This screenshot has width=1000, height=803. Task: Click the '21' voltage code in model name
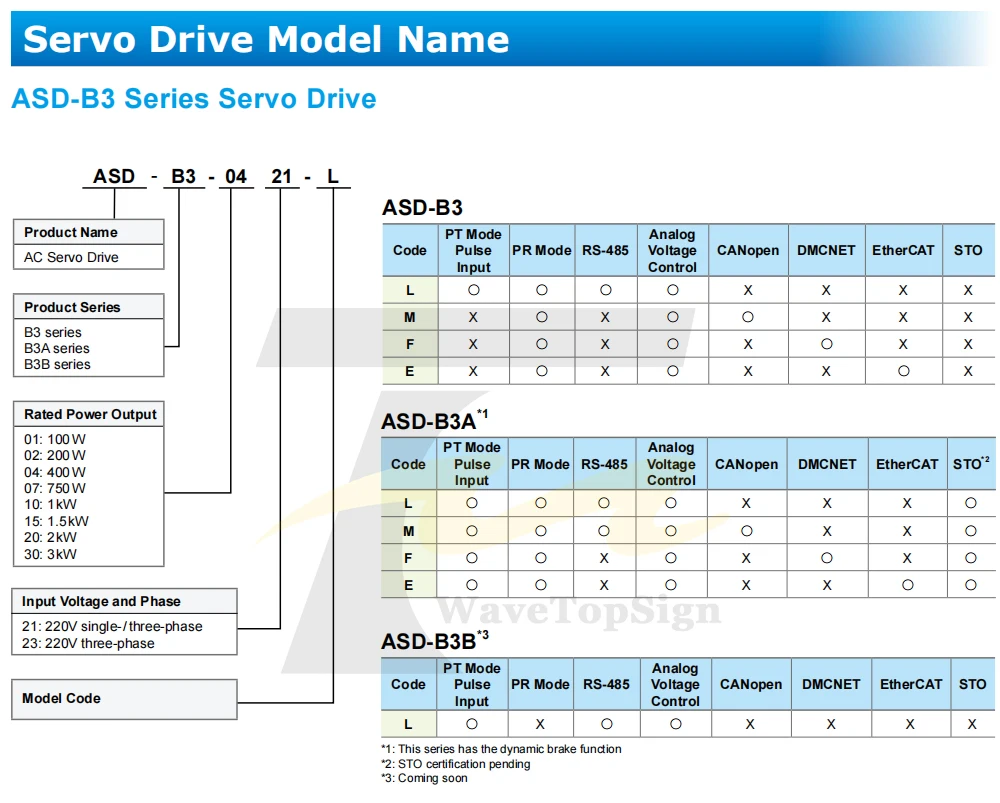[281, 176]
